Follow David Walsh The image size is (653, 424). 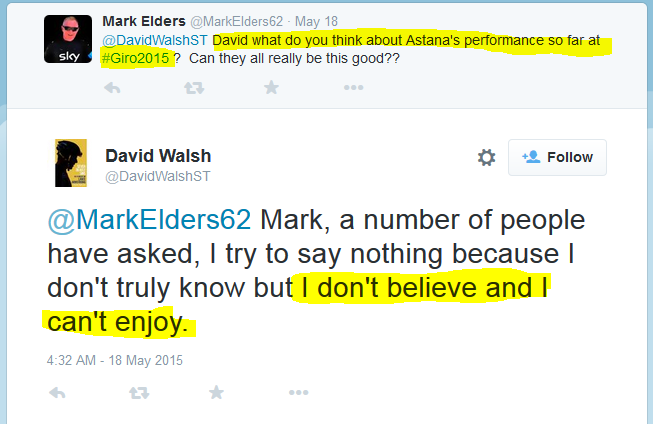pyautogui.click(x=557, y=157)
